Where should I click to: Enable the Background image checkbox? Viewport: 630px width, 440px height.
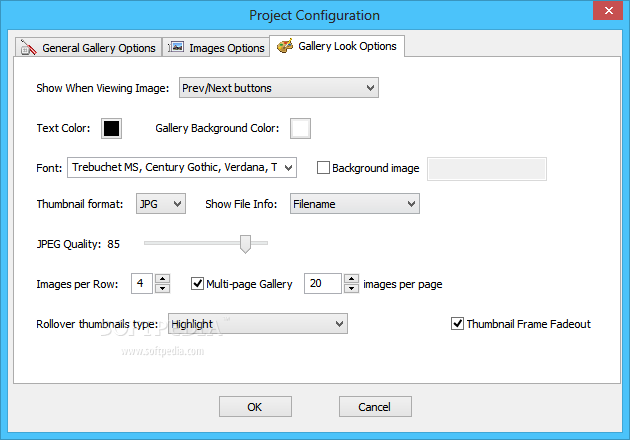click(x=323, y=168)
